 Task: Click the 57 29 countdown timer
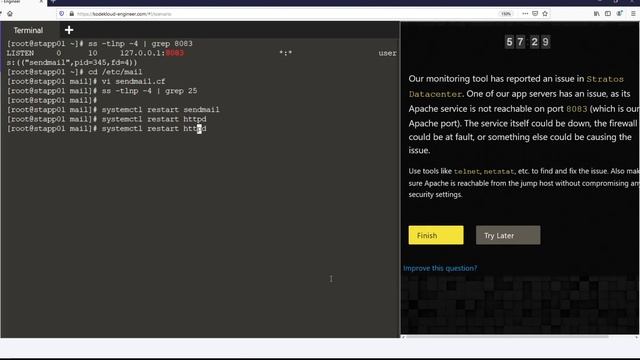click(527, 42)
